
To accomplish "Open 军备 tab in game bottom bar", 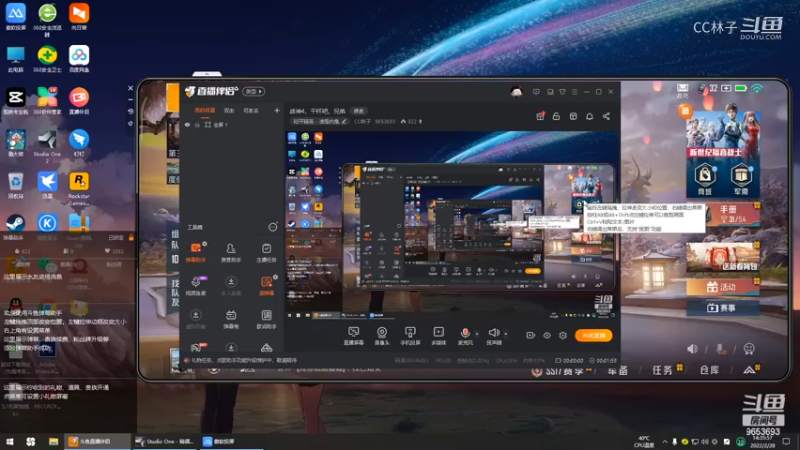I will [617, 370].
